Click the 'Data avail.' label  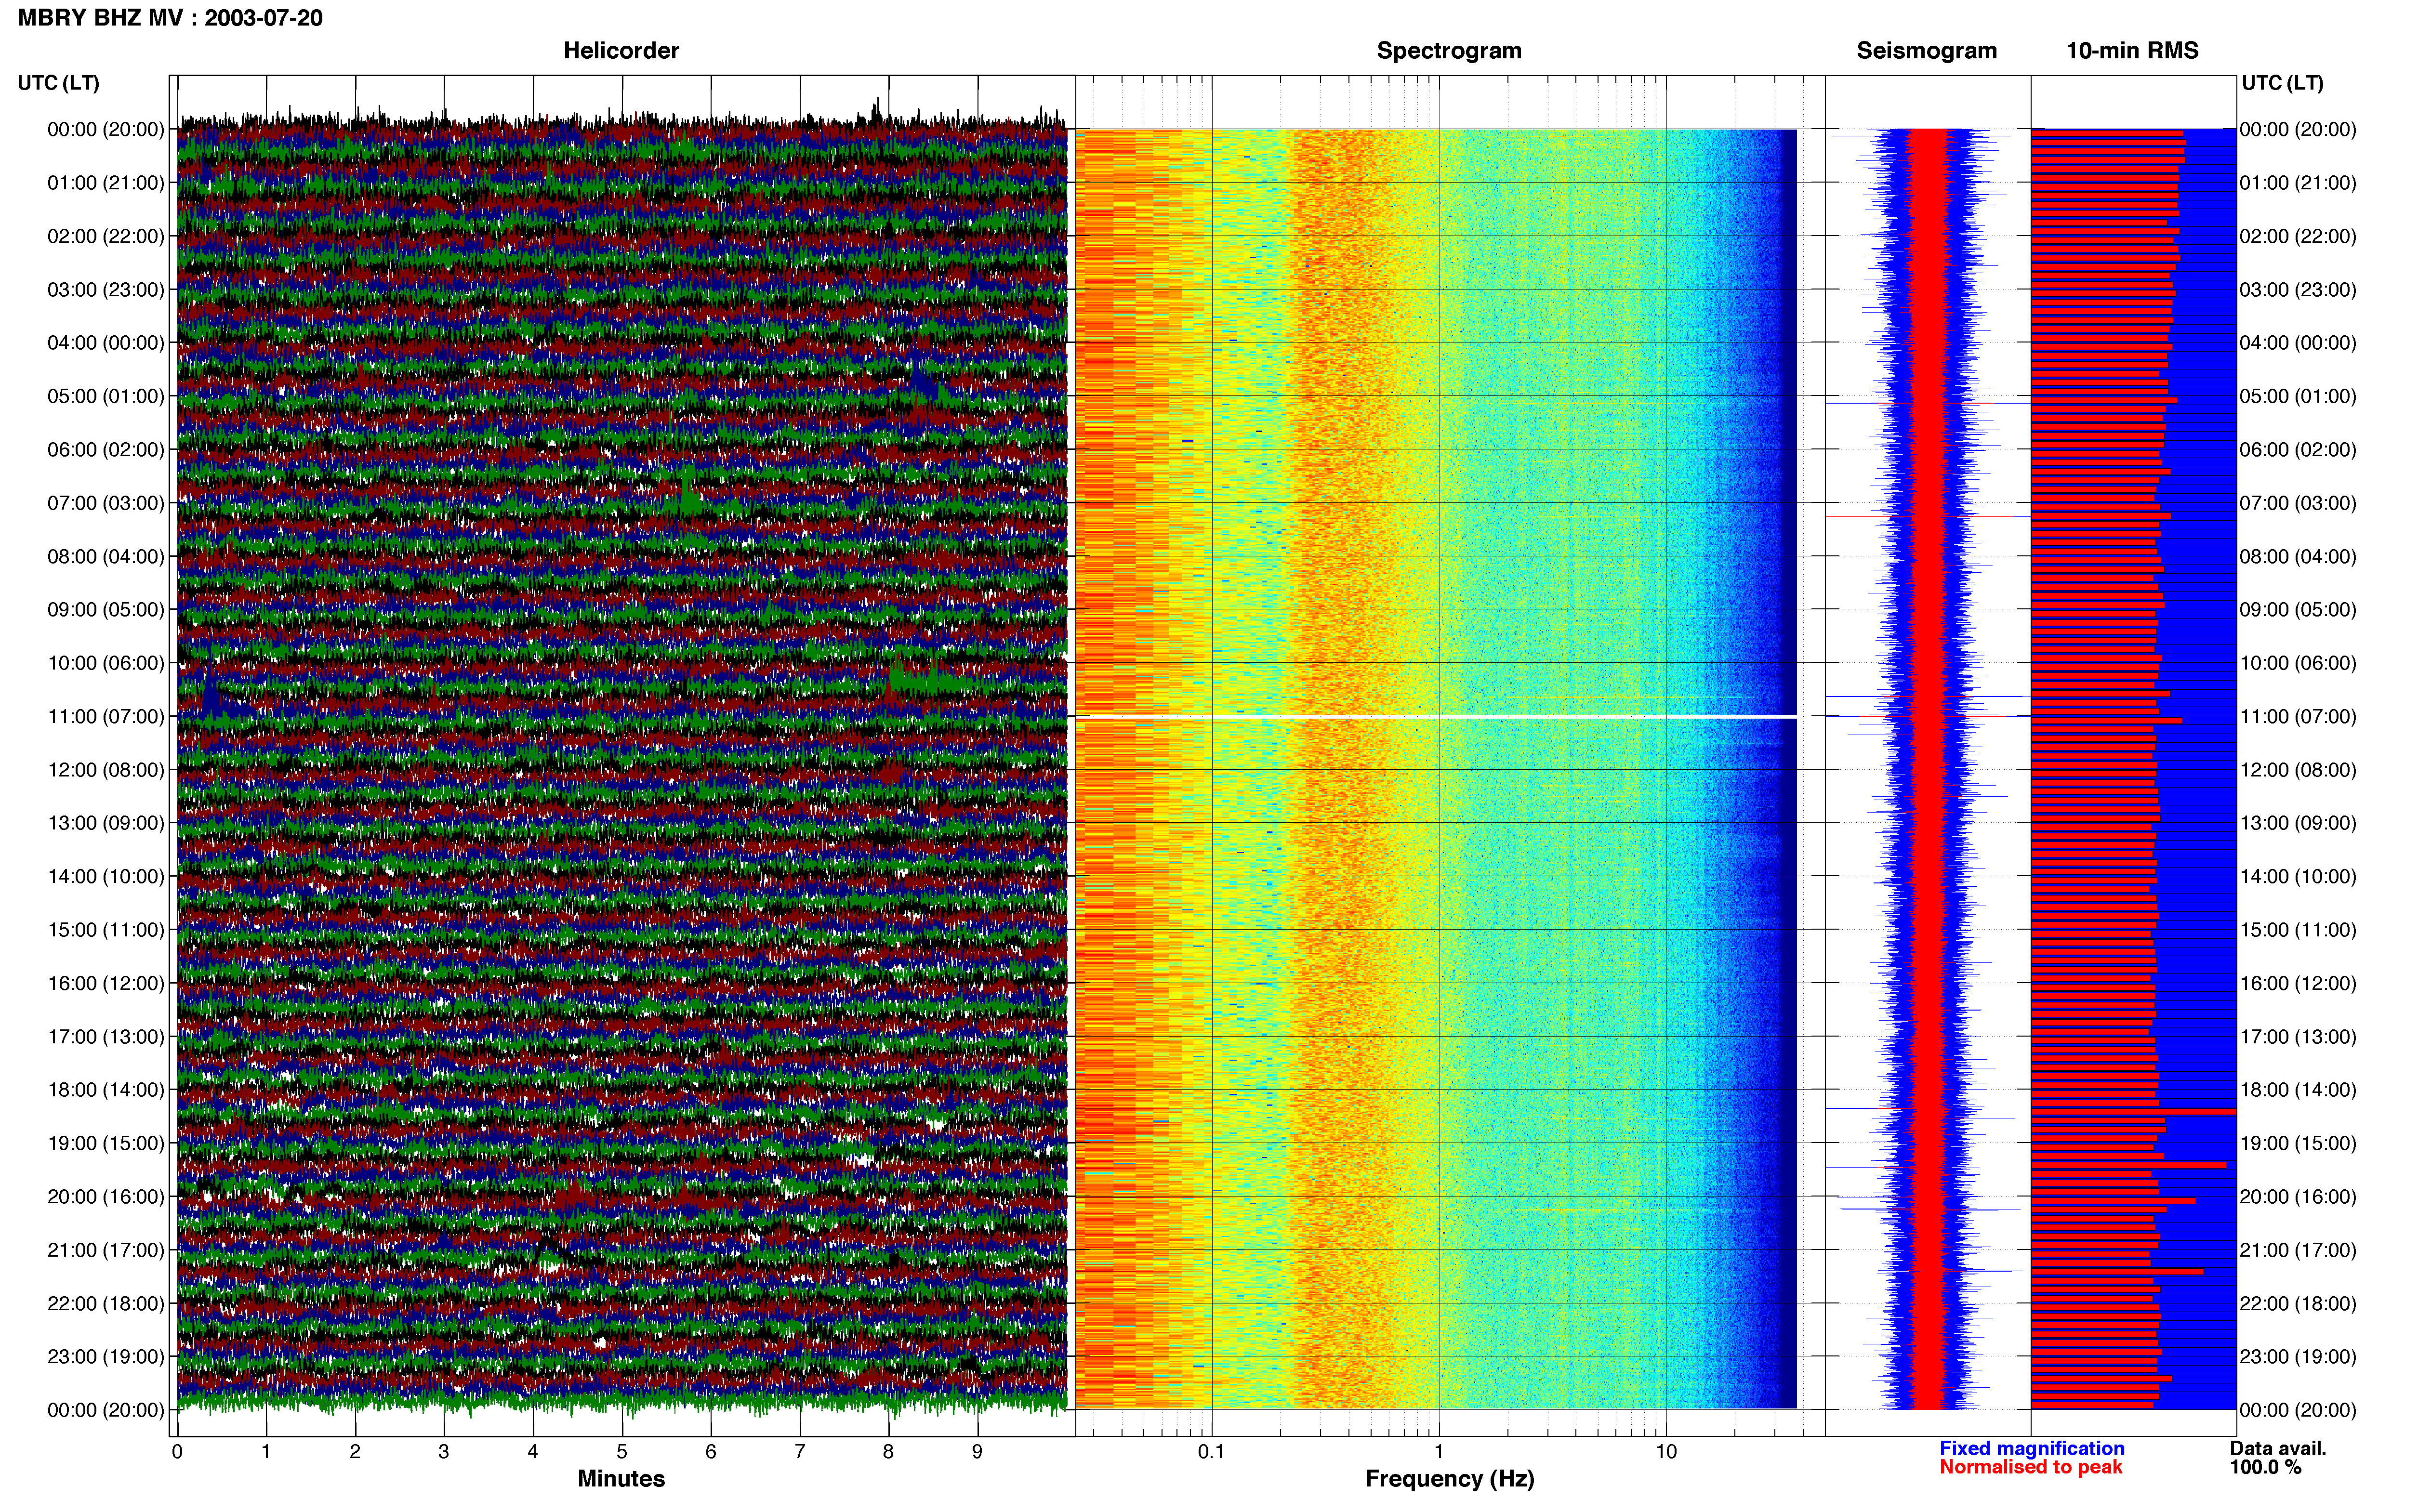(2278, 1448)
